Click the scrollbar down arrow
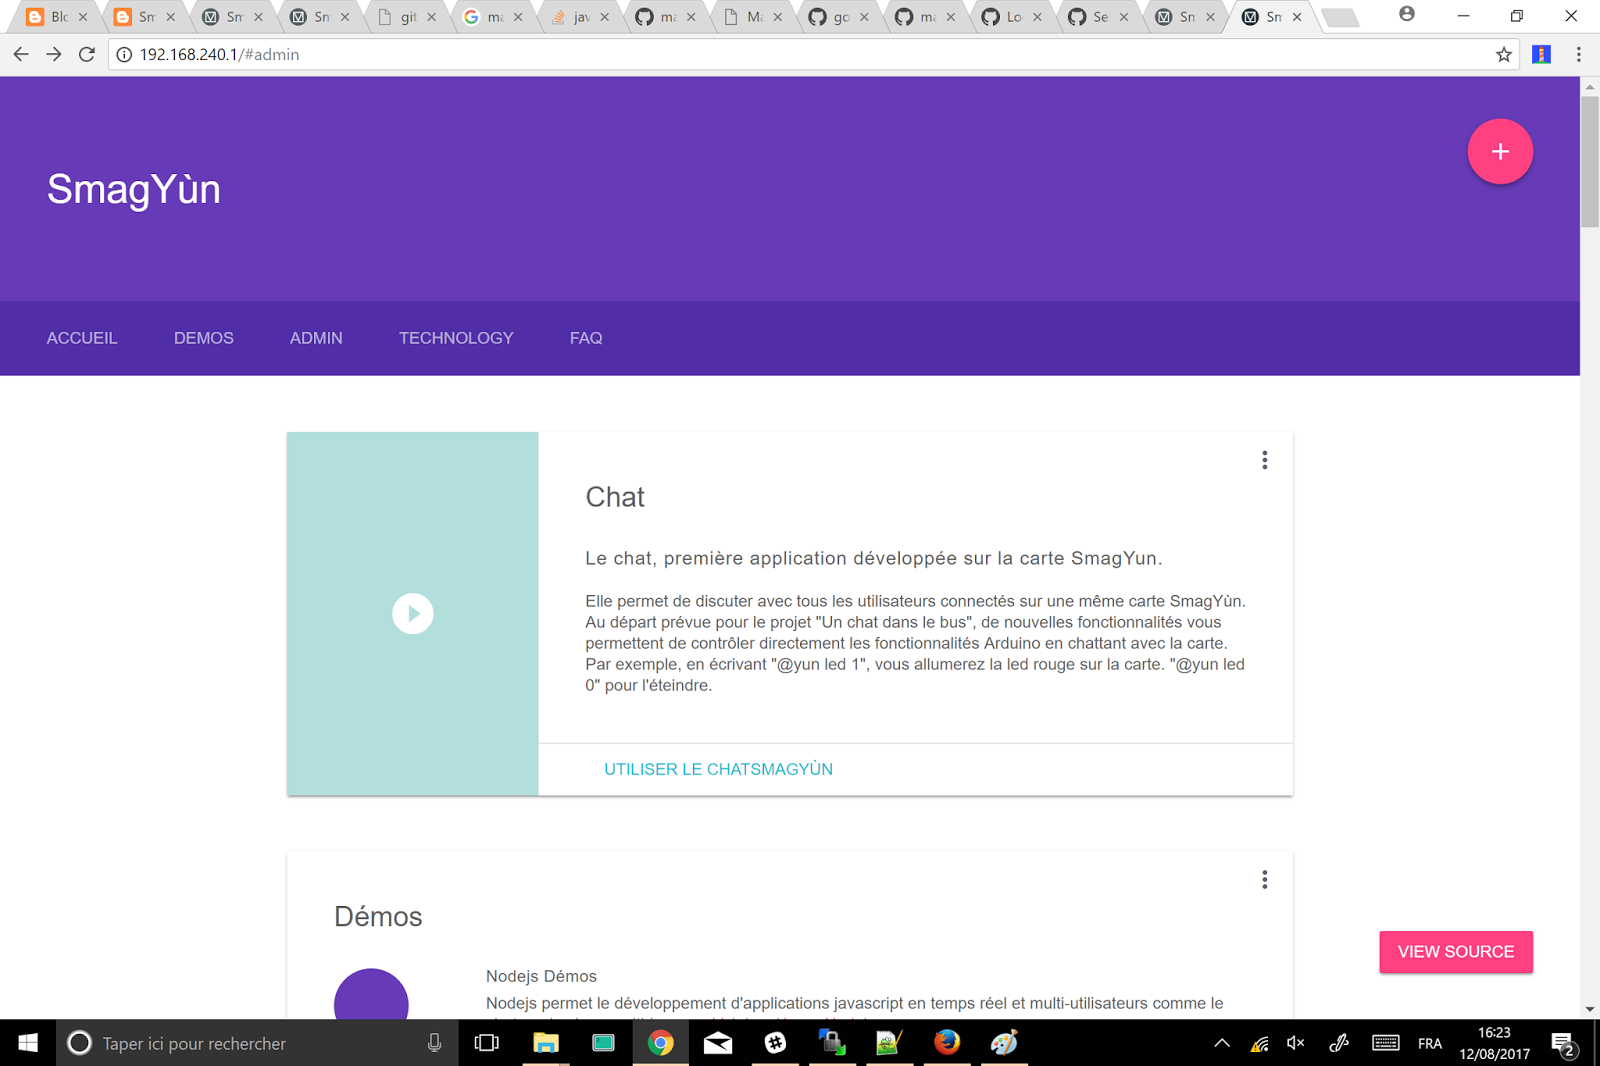Image resolution: width=1600 pixels, height=1066 pixels. (x=1590, y=1009)
